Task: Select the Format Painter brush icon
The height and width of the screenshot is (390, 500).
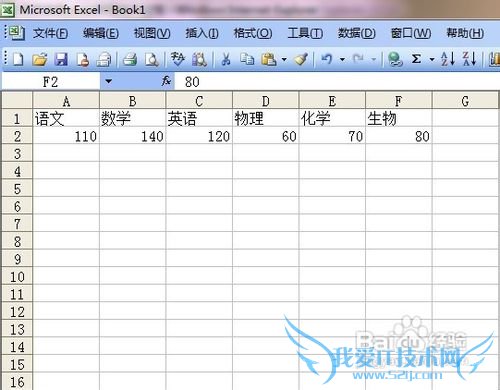Action: point(301,59)
